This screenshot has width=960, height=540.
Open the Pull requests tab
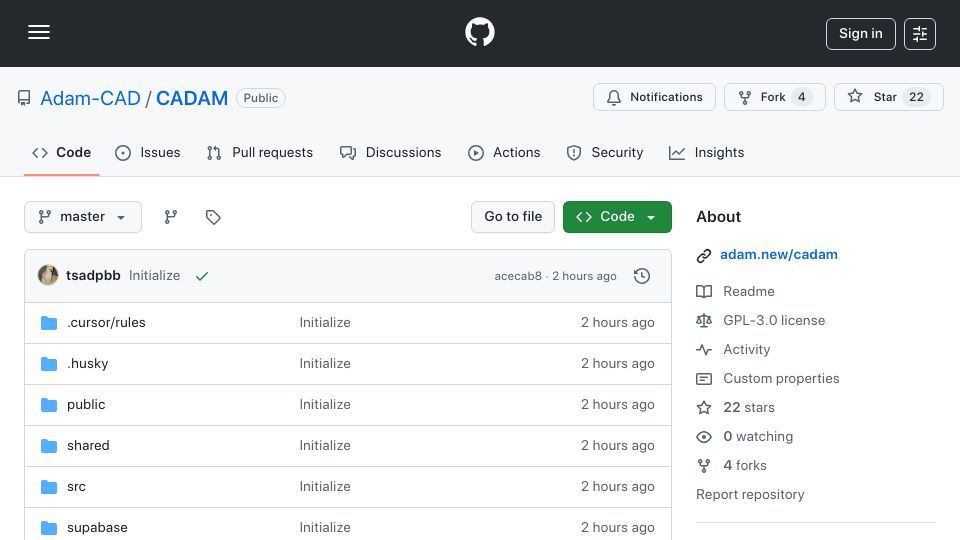pos(260,152)
